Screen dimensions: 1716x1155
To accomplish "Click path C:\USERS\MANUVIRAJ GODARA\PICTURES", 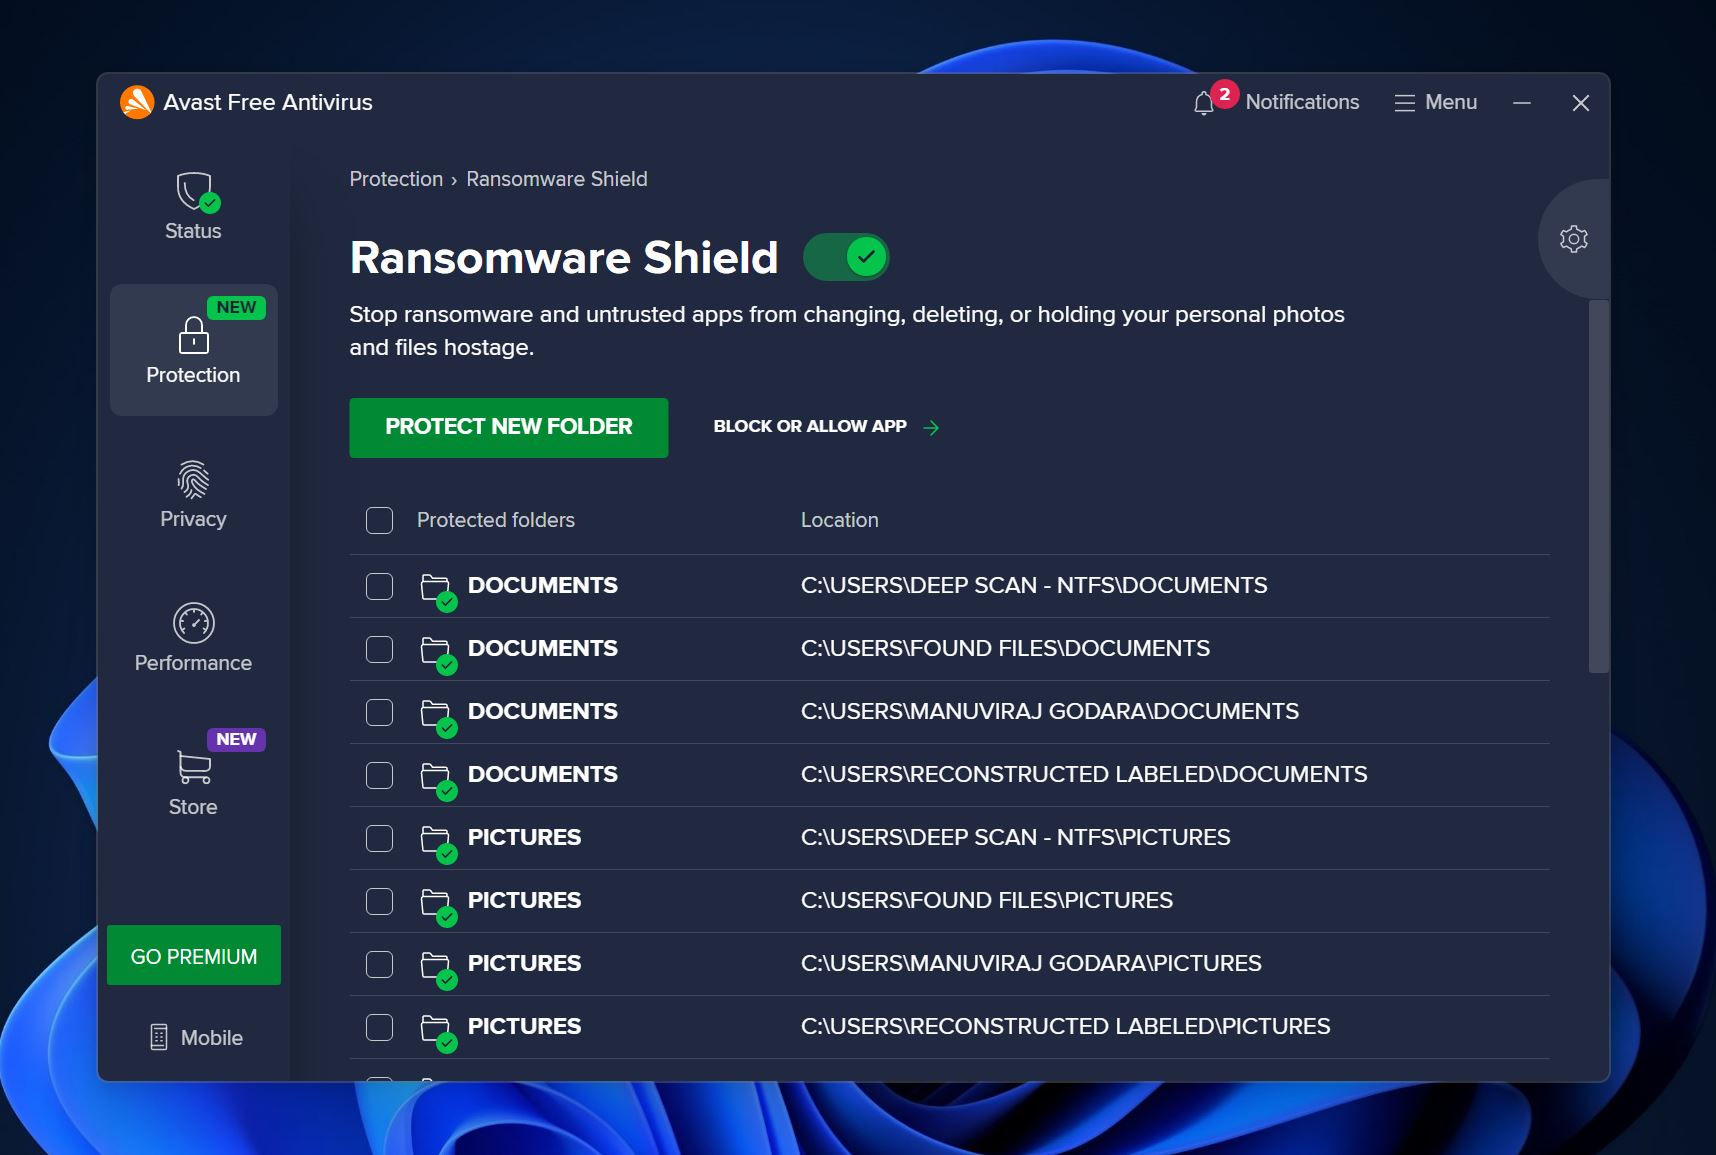I will pyautogui.click(x=1031, y=963).
